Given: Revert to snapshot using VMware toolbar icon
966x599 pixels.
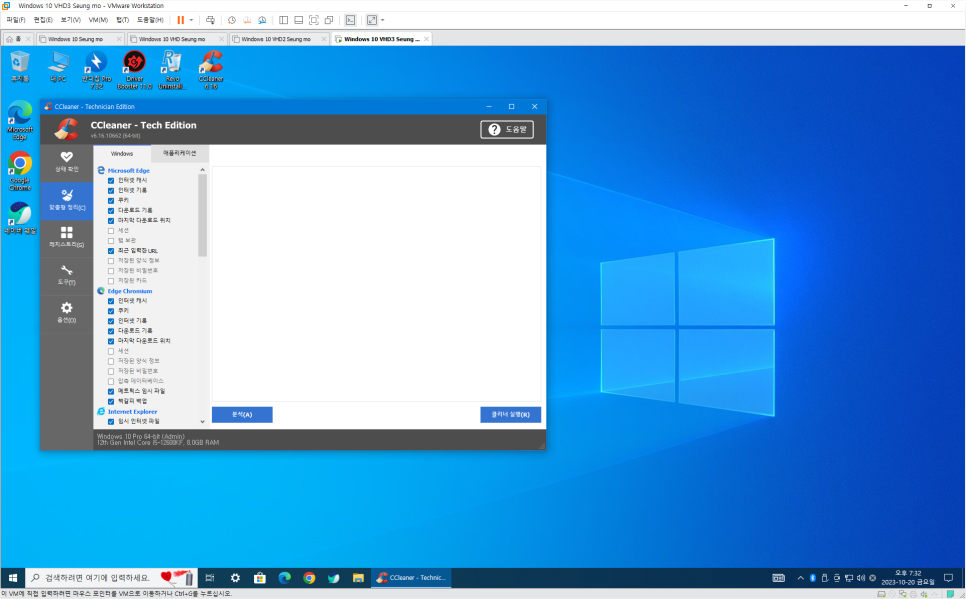Looking at the screenshot, I should pos(247,20).
